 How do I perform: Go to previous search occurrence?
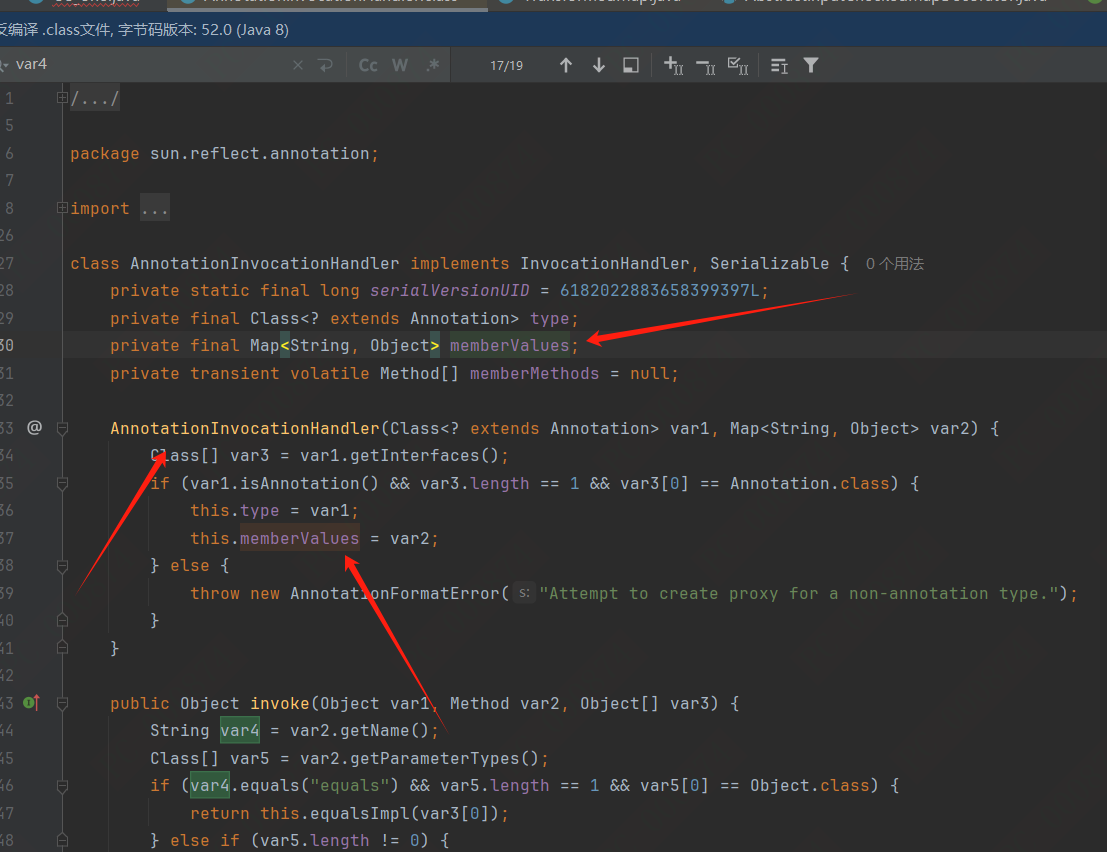coord(566,65)
